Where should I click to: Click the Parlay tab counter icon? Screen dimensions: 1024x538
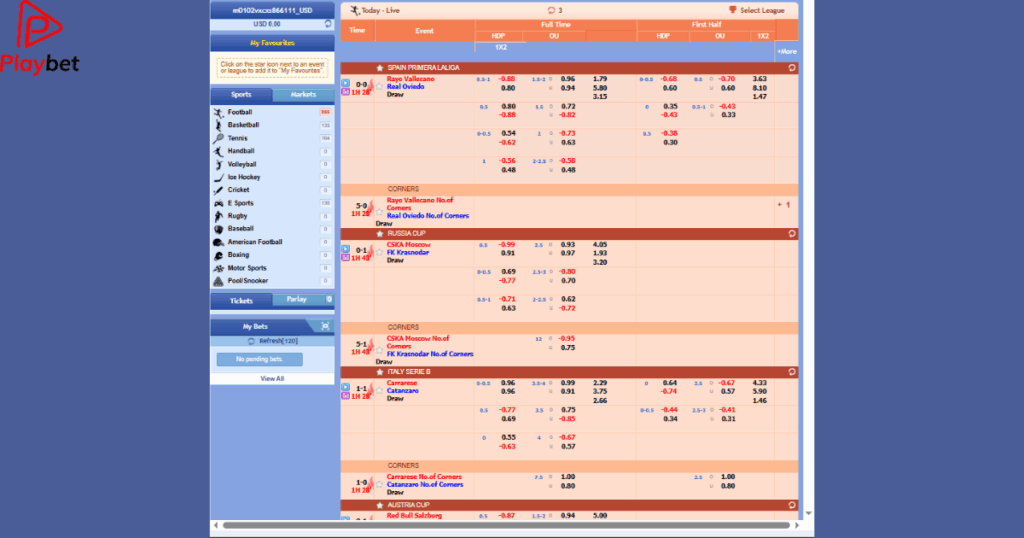(328, 299)
